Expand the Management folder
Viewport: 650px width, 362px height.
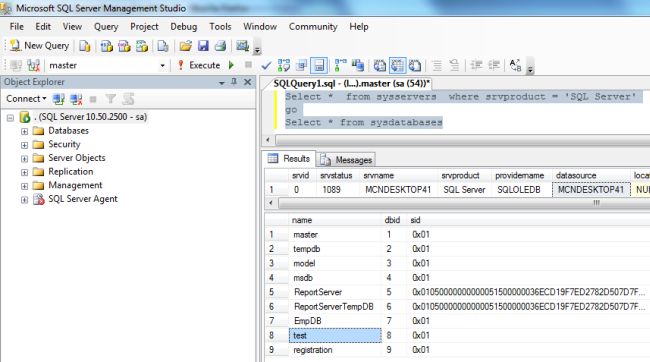tap(24, 186)
